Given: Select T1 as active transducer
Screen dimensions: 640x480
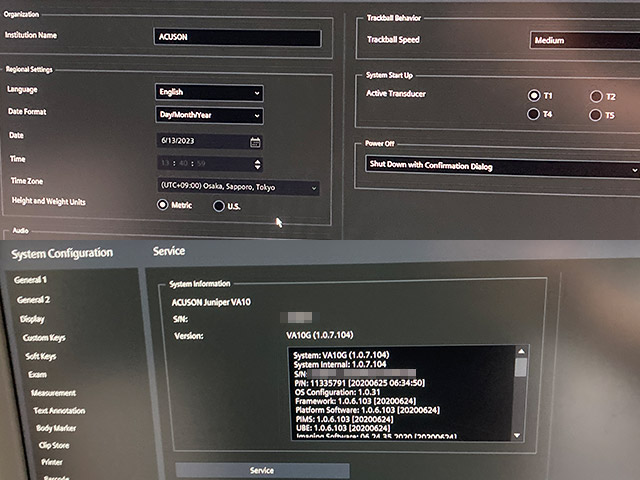Looking at the screenshot, I should coord(533,96).
